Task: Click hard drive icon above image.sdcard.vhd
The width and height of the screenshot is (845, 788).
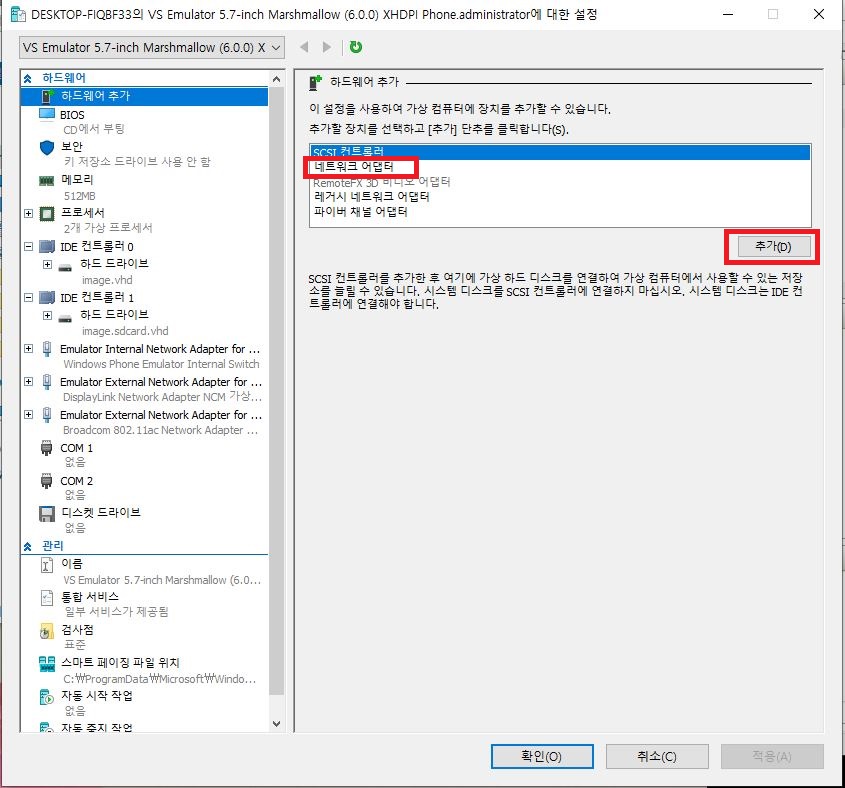Action: 65,319
